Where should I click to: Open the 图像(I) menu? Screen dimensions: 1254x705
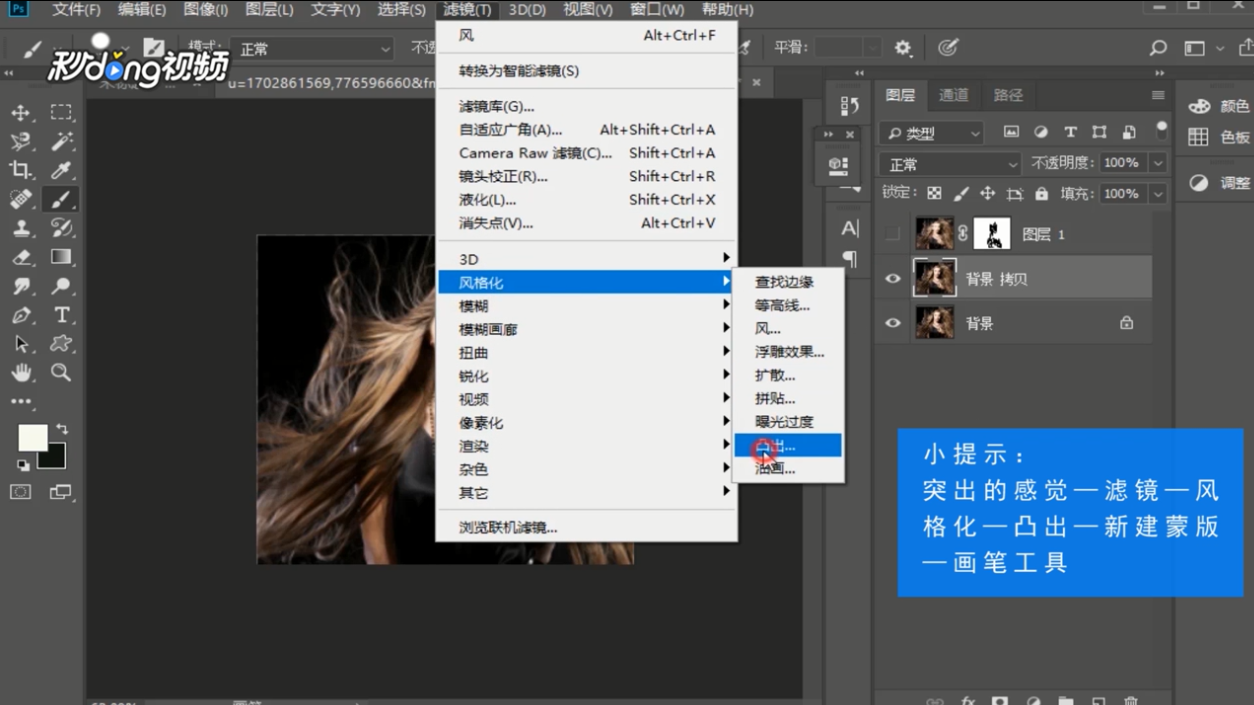coord(206,10)
